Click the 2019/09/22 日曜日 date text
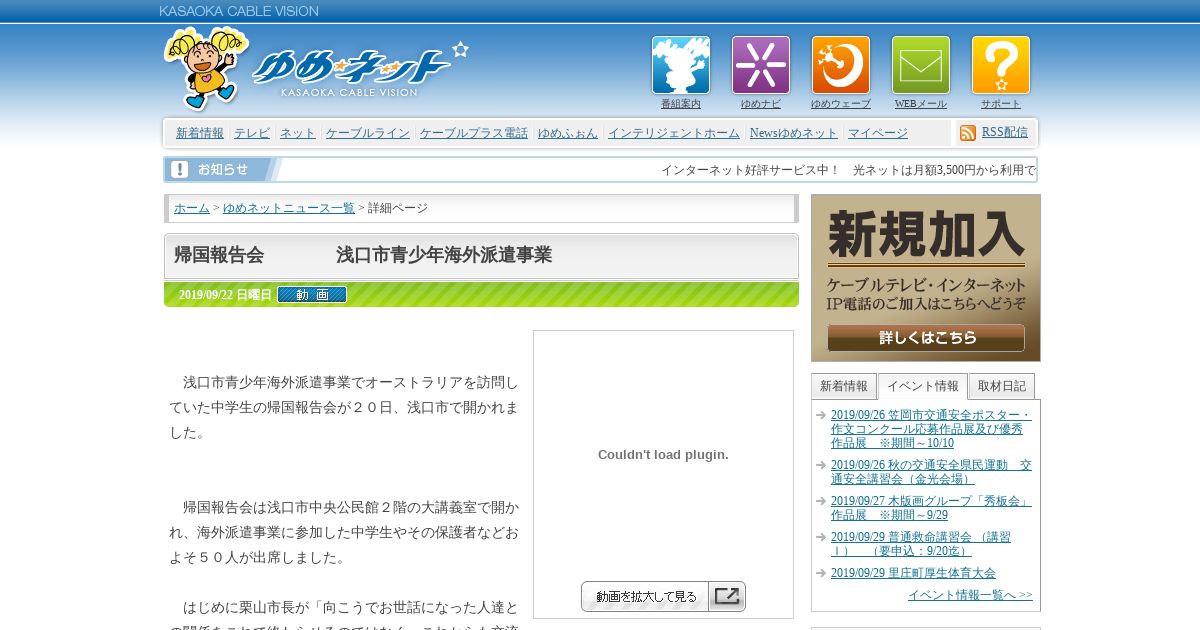The image size is (1200, 630). point(225,295)
